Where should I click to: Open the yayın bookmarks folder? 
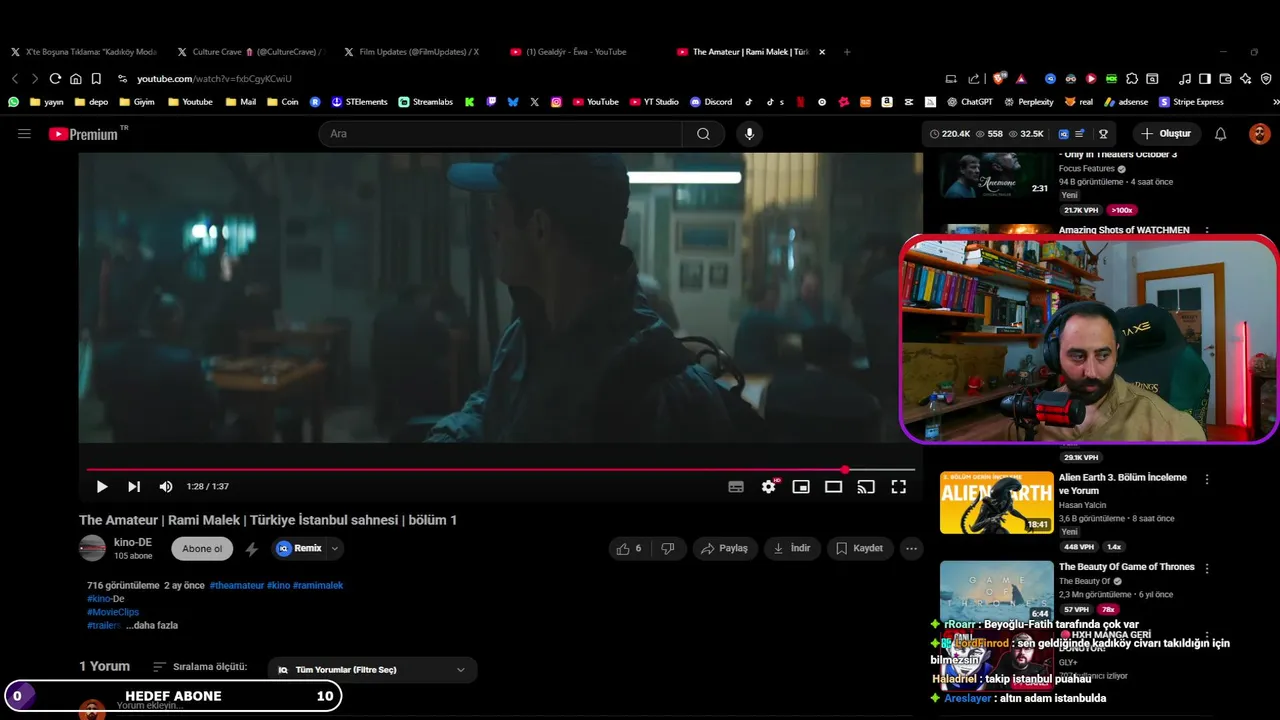47,102
